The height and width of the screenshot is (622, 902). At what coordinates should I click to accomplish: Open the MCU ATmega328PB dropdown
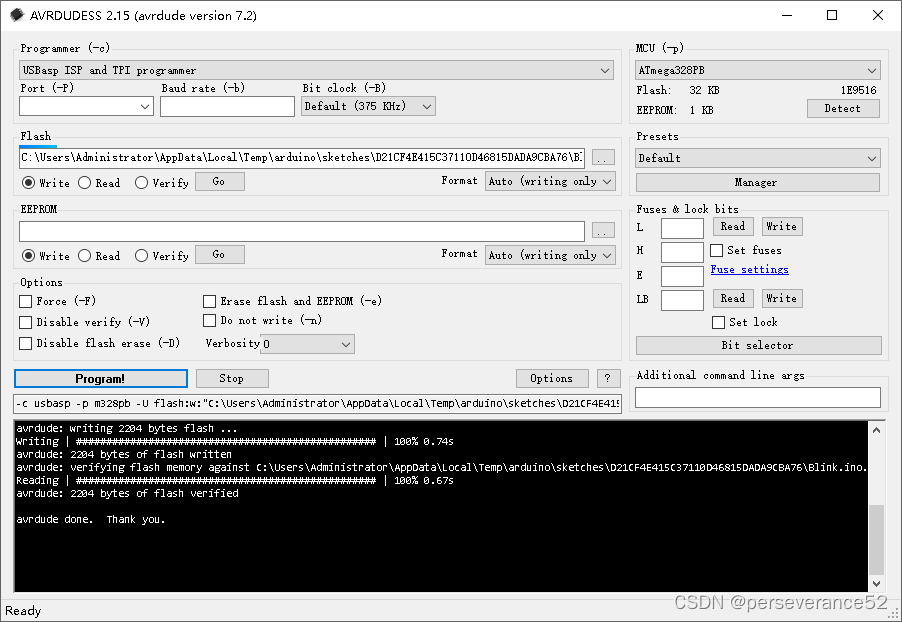tap(758, 70)
